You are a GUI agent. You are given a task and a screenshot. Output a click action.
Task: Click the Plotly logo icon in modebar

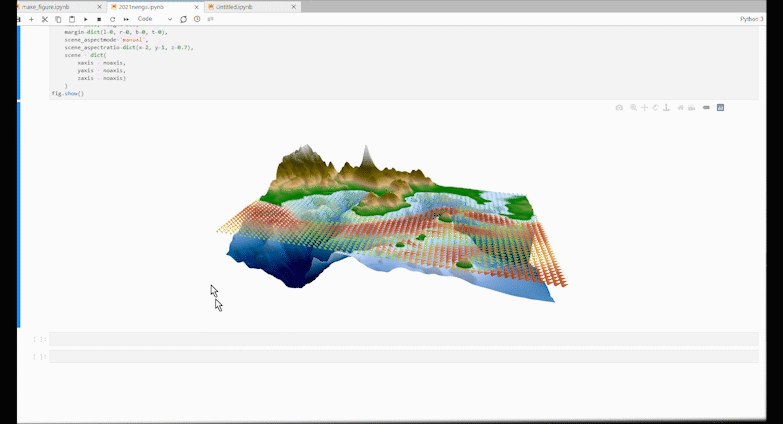tap(720, 107)
